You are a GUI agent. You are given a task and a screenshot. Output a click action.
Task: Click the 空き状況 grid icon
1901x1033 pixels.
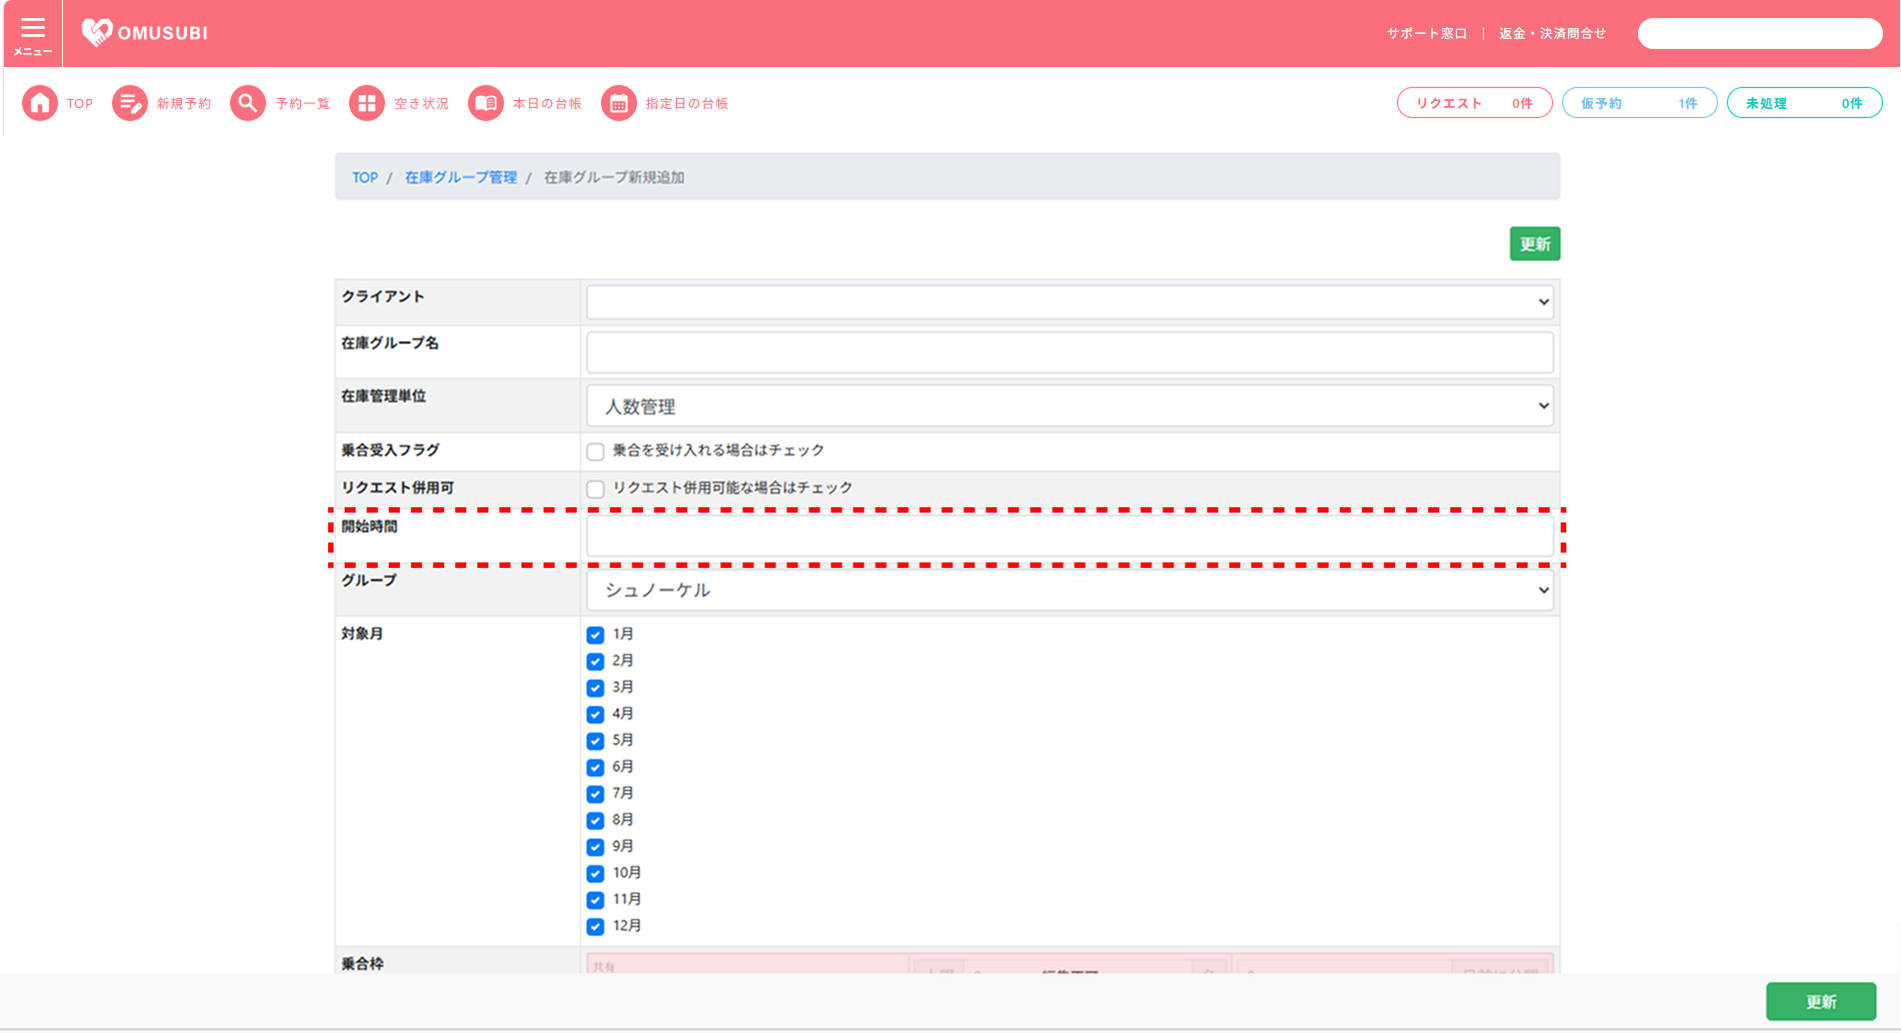367,103
